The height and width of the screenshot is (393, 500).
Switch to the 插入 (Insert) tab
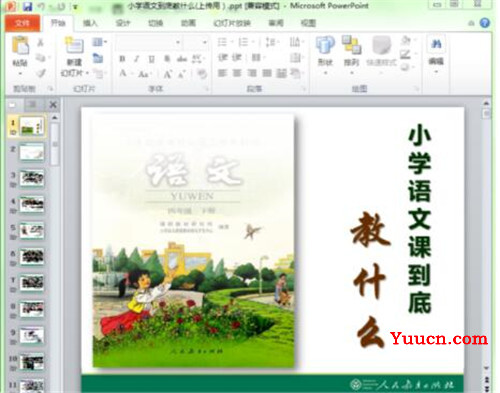pos(90,23)
